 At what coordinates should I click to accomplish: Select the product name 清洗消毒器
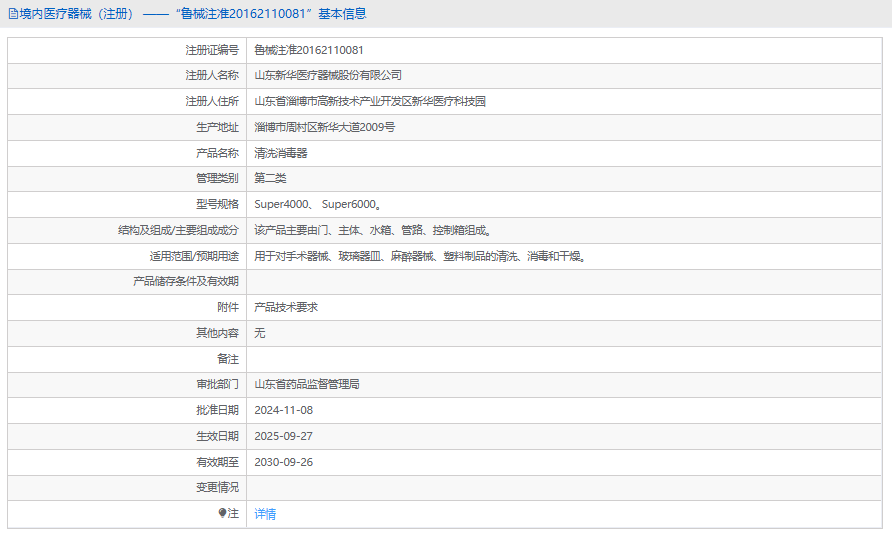pos(281,153)
